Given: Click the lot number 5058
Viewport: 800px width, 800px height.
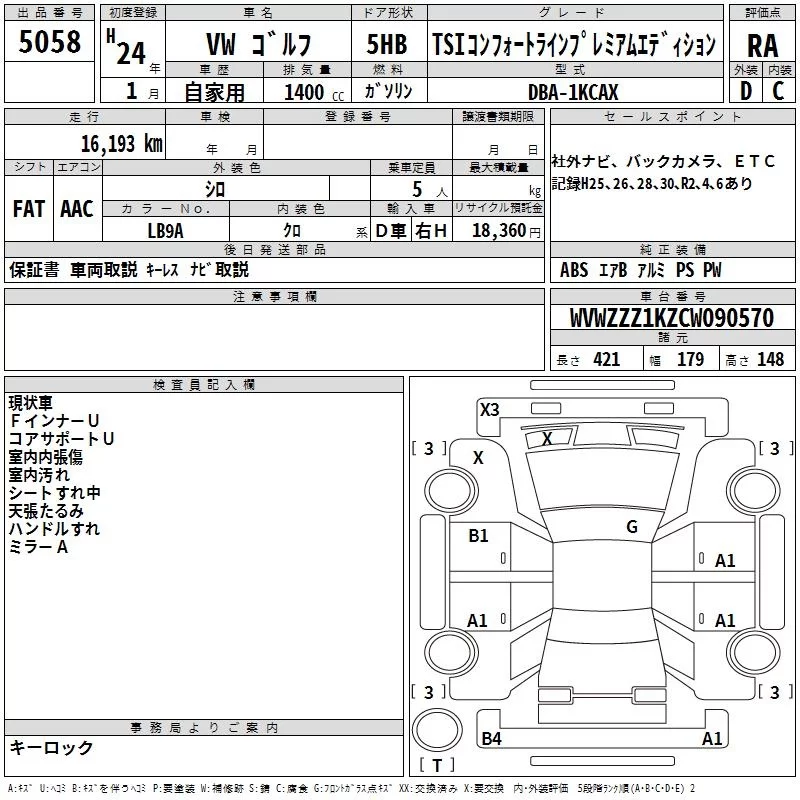Looking at the screenshot, I should pyautogui.click(x=49, y=42).
